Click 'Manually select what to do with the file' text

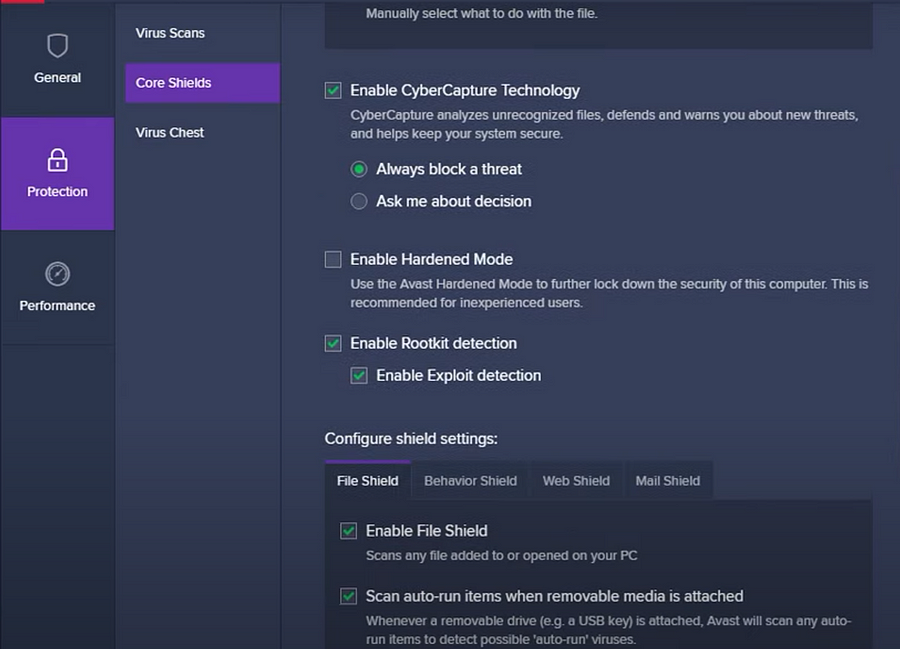[482, 13]
